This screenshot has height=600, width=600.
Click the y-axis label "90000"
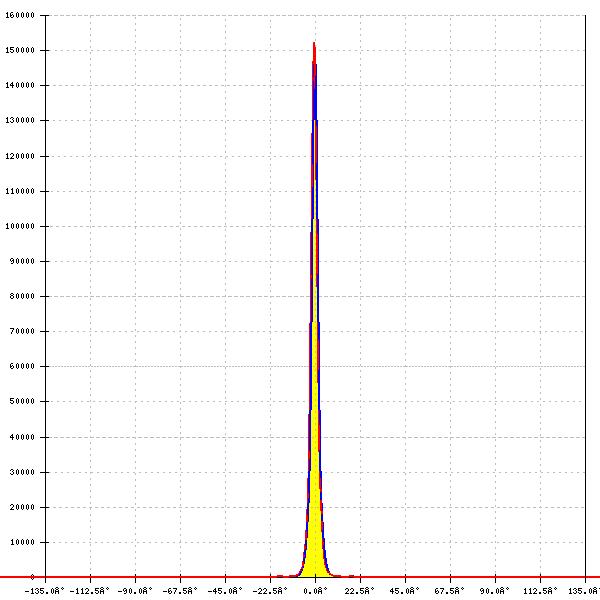22,261
